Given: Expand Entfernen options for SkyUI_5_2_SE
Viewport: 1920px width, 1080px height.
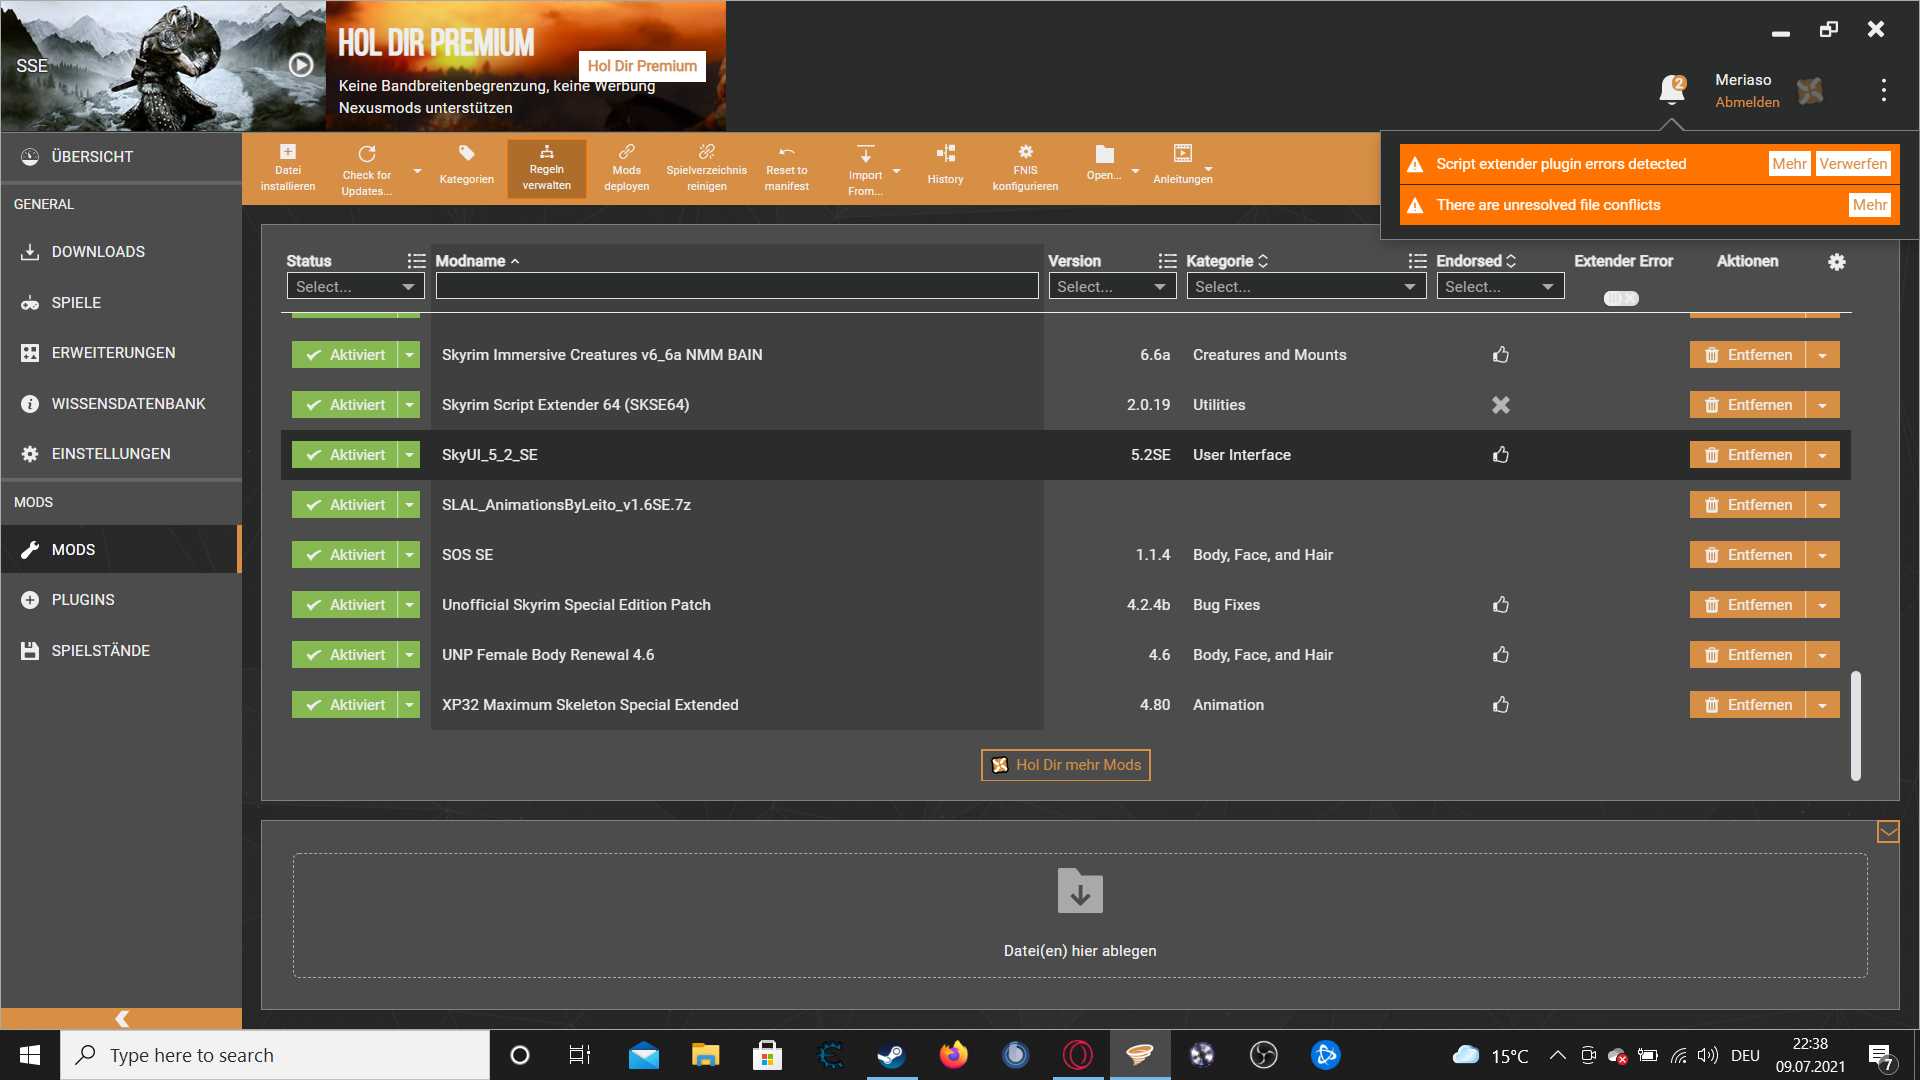Looking at the screenshot, I should [1823, 455].
